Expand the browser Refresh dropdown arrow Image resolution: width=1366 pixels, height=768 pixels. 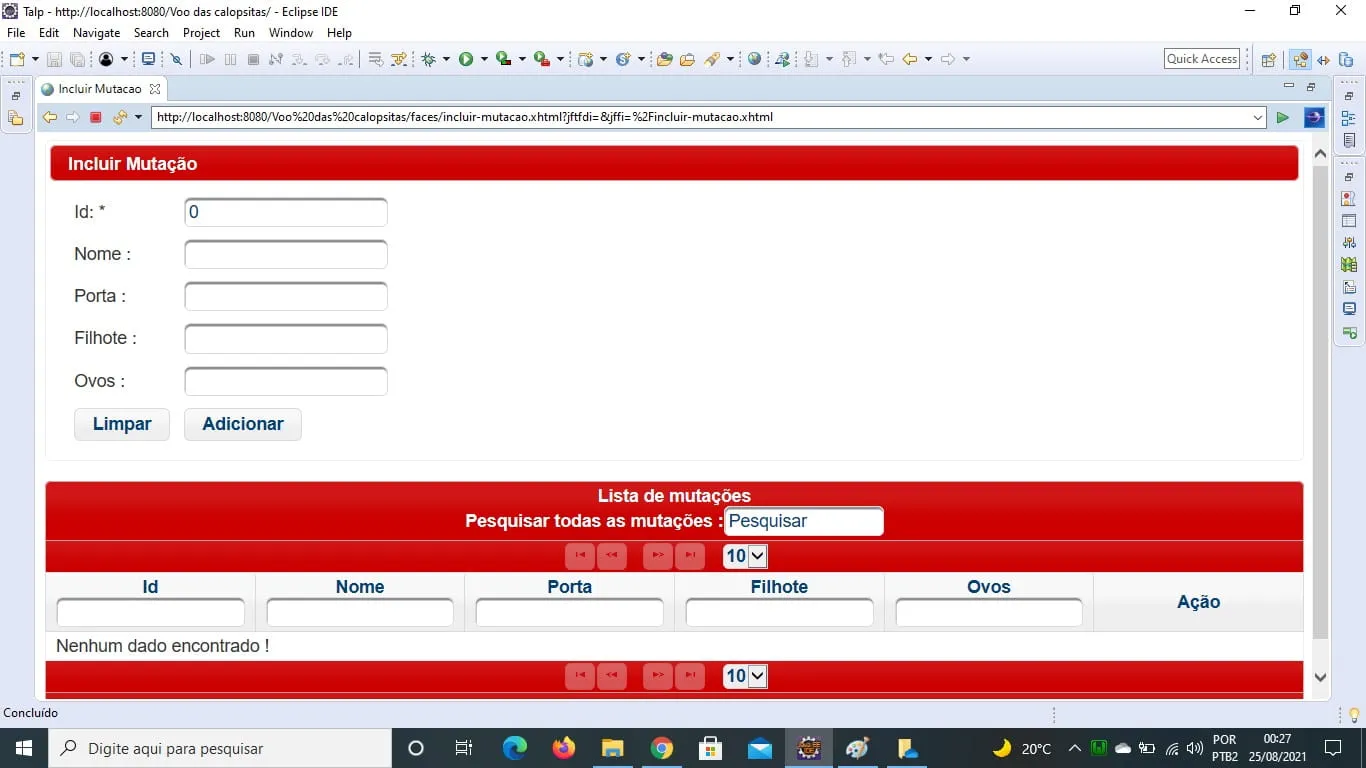138,118
